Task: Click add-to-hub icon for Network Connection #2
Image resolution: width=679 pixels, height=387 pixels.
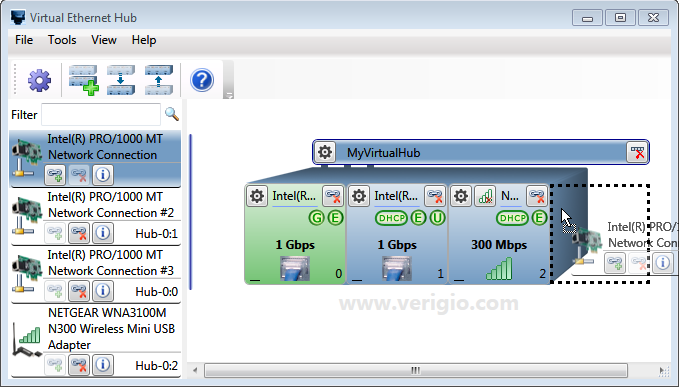Action: pos(55,233)
